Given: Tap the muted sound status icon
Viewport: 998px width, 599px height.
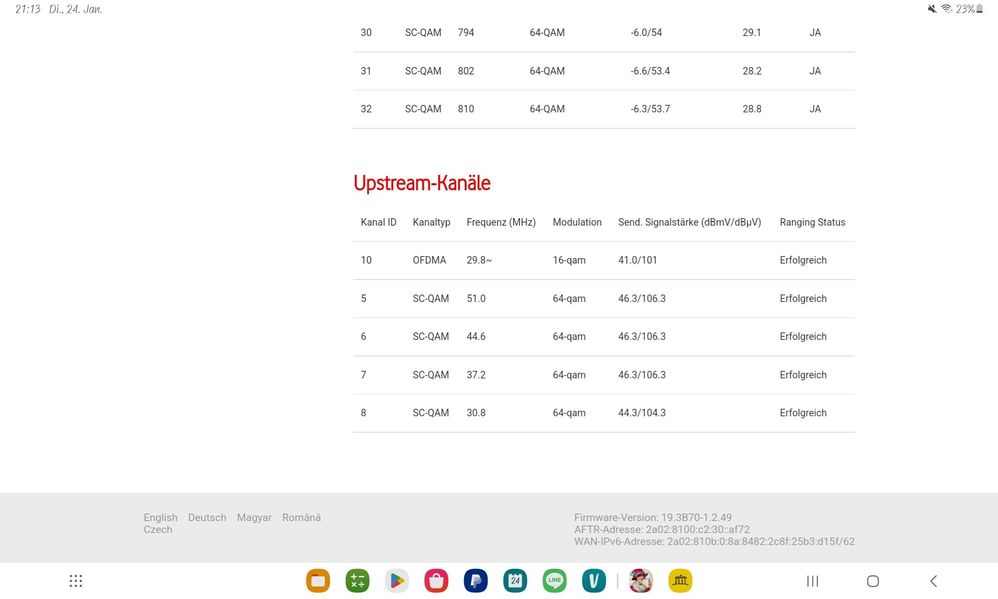Looking at the screenshot, I should tap(932, 9).
